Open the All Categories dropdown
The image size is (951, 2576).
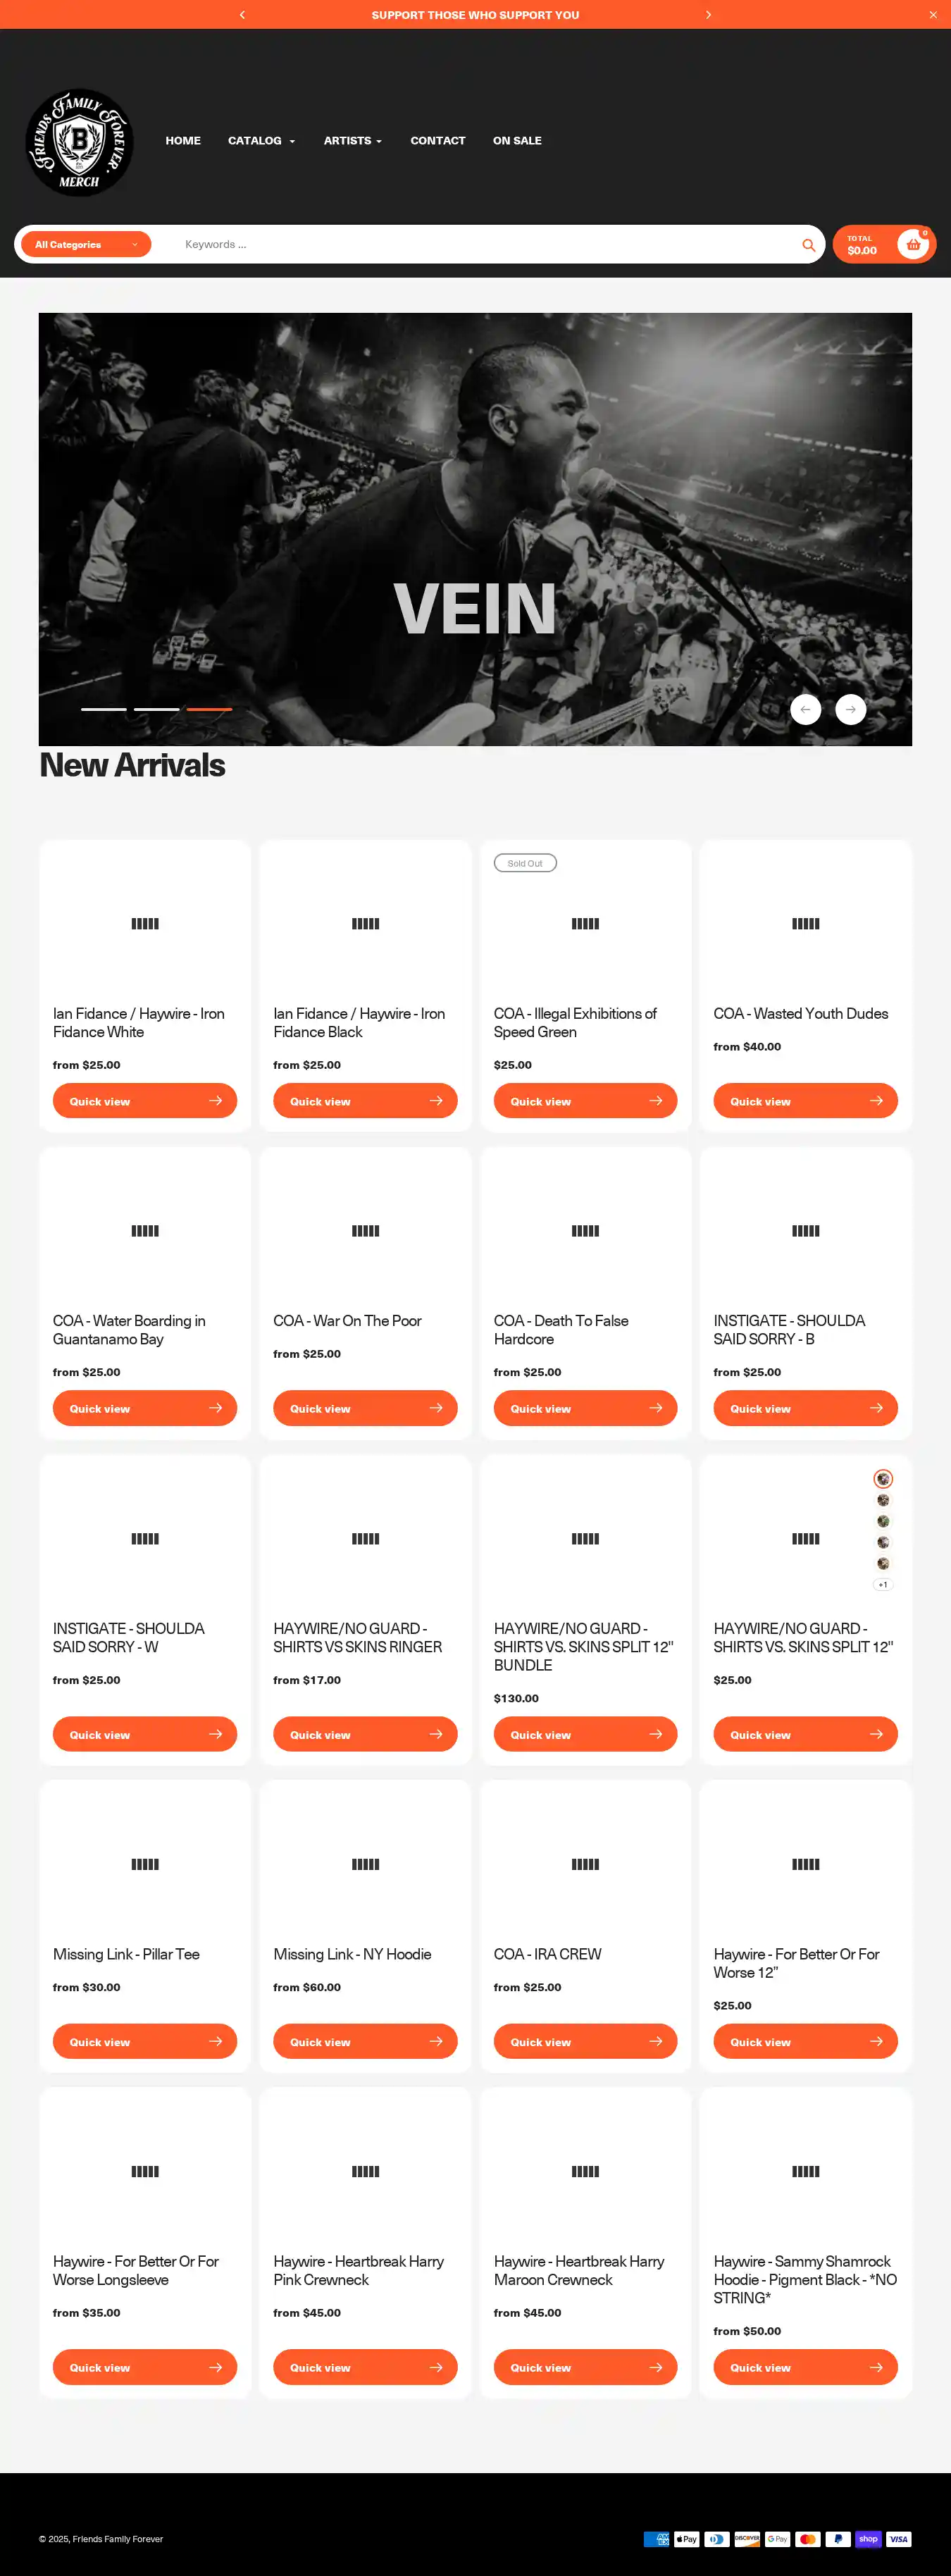86,245
